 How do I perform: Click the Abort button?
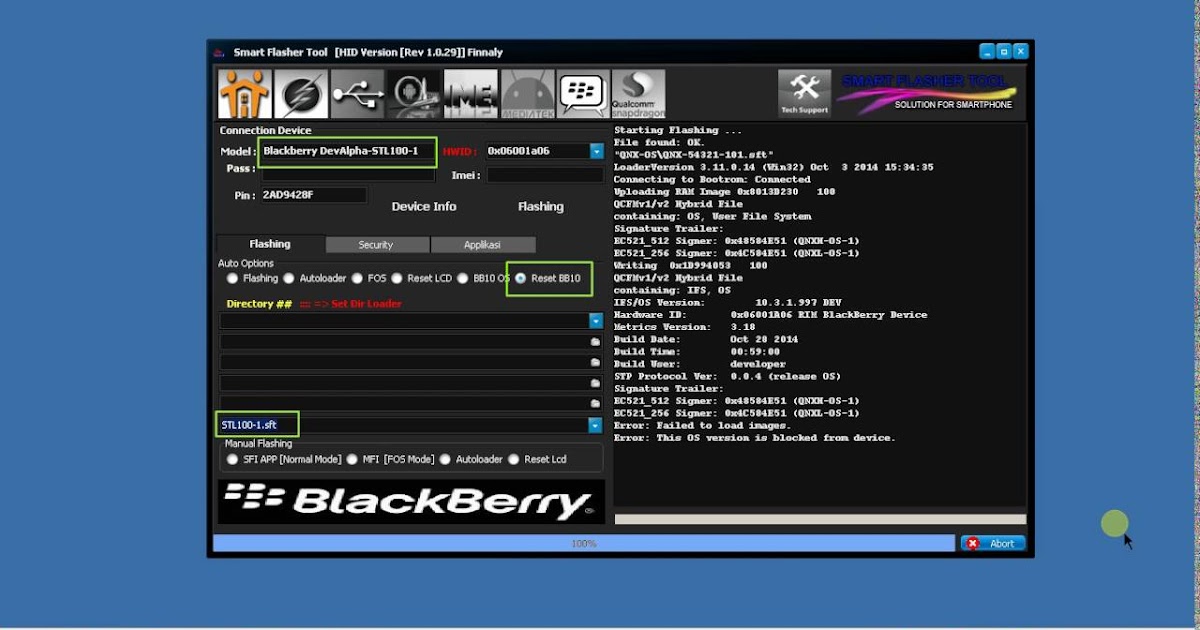(992, 543)
